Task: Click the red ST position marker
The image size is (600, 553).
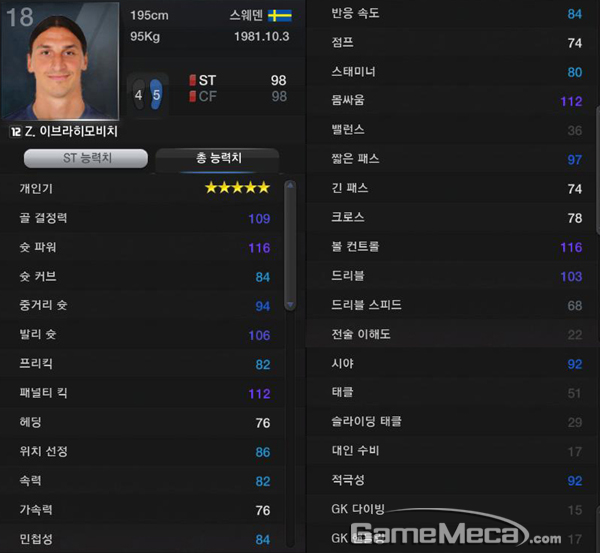Action: pos(192,80)
